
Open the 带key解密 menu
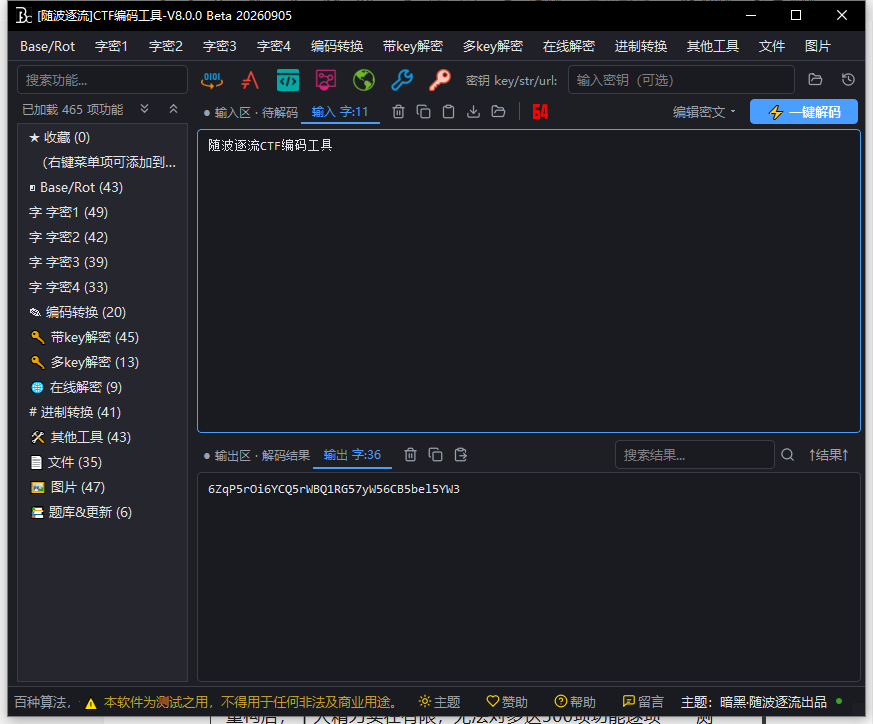[413, 46]
